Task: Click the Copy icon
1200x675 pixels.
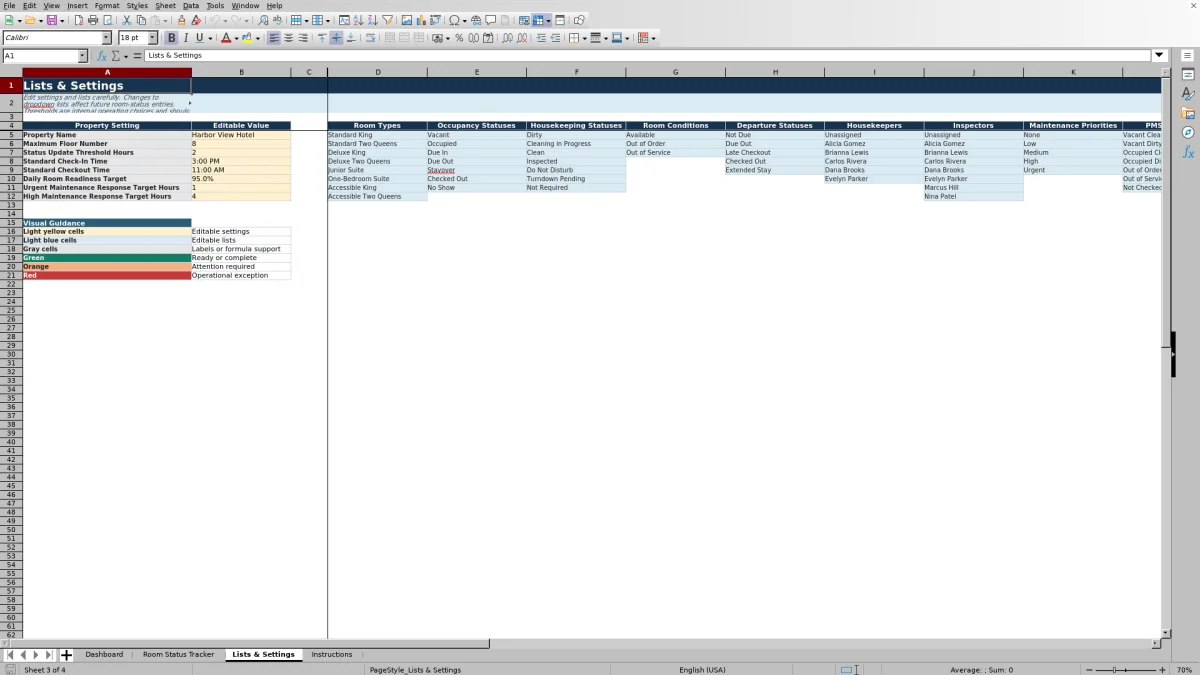Action: (141, 20)
